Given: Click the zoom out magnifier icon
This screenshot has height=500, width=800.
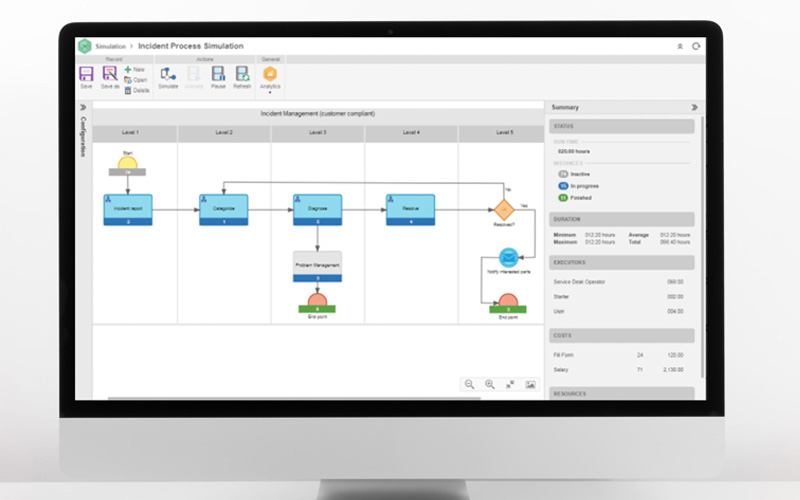Looking at the screenshot, I should coord(469,384).
